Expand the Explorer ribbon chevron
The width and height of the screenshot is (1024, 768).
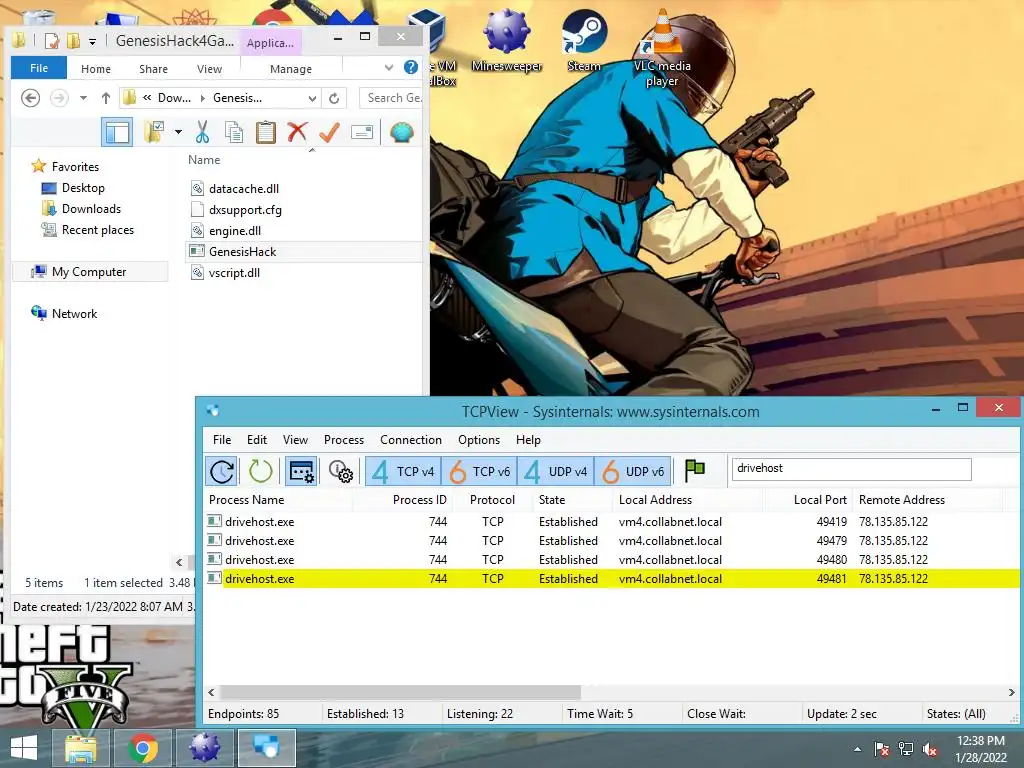click(x=389, y=67)
